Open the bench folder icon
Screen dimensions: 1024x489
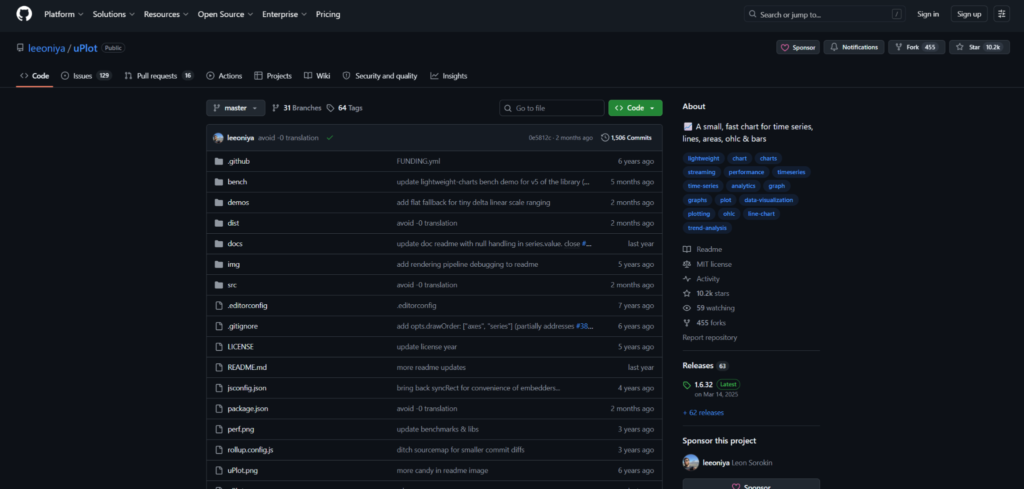219,181
